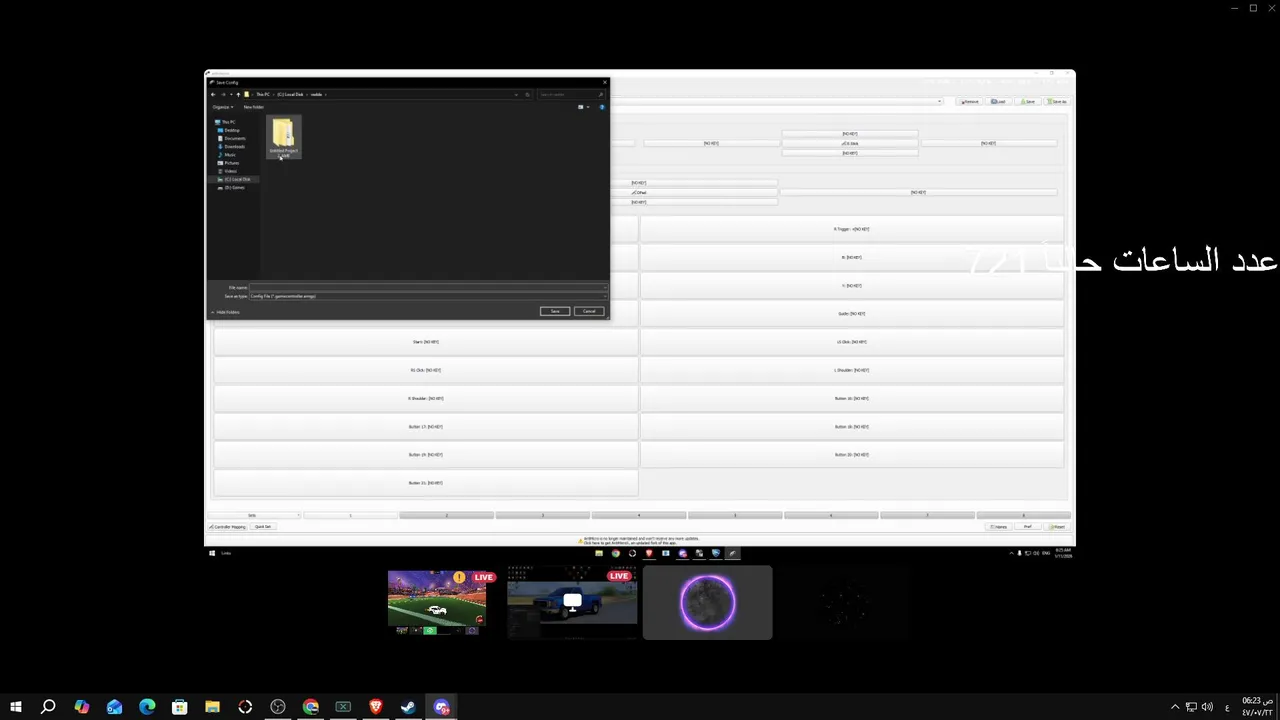Click New folder in the dialog toolbar
Screen dimensions: 1280x720
[x=254, y=107]
